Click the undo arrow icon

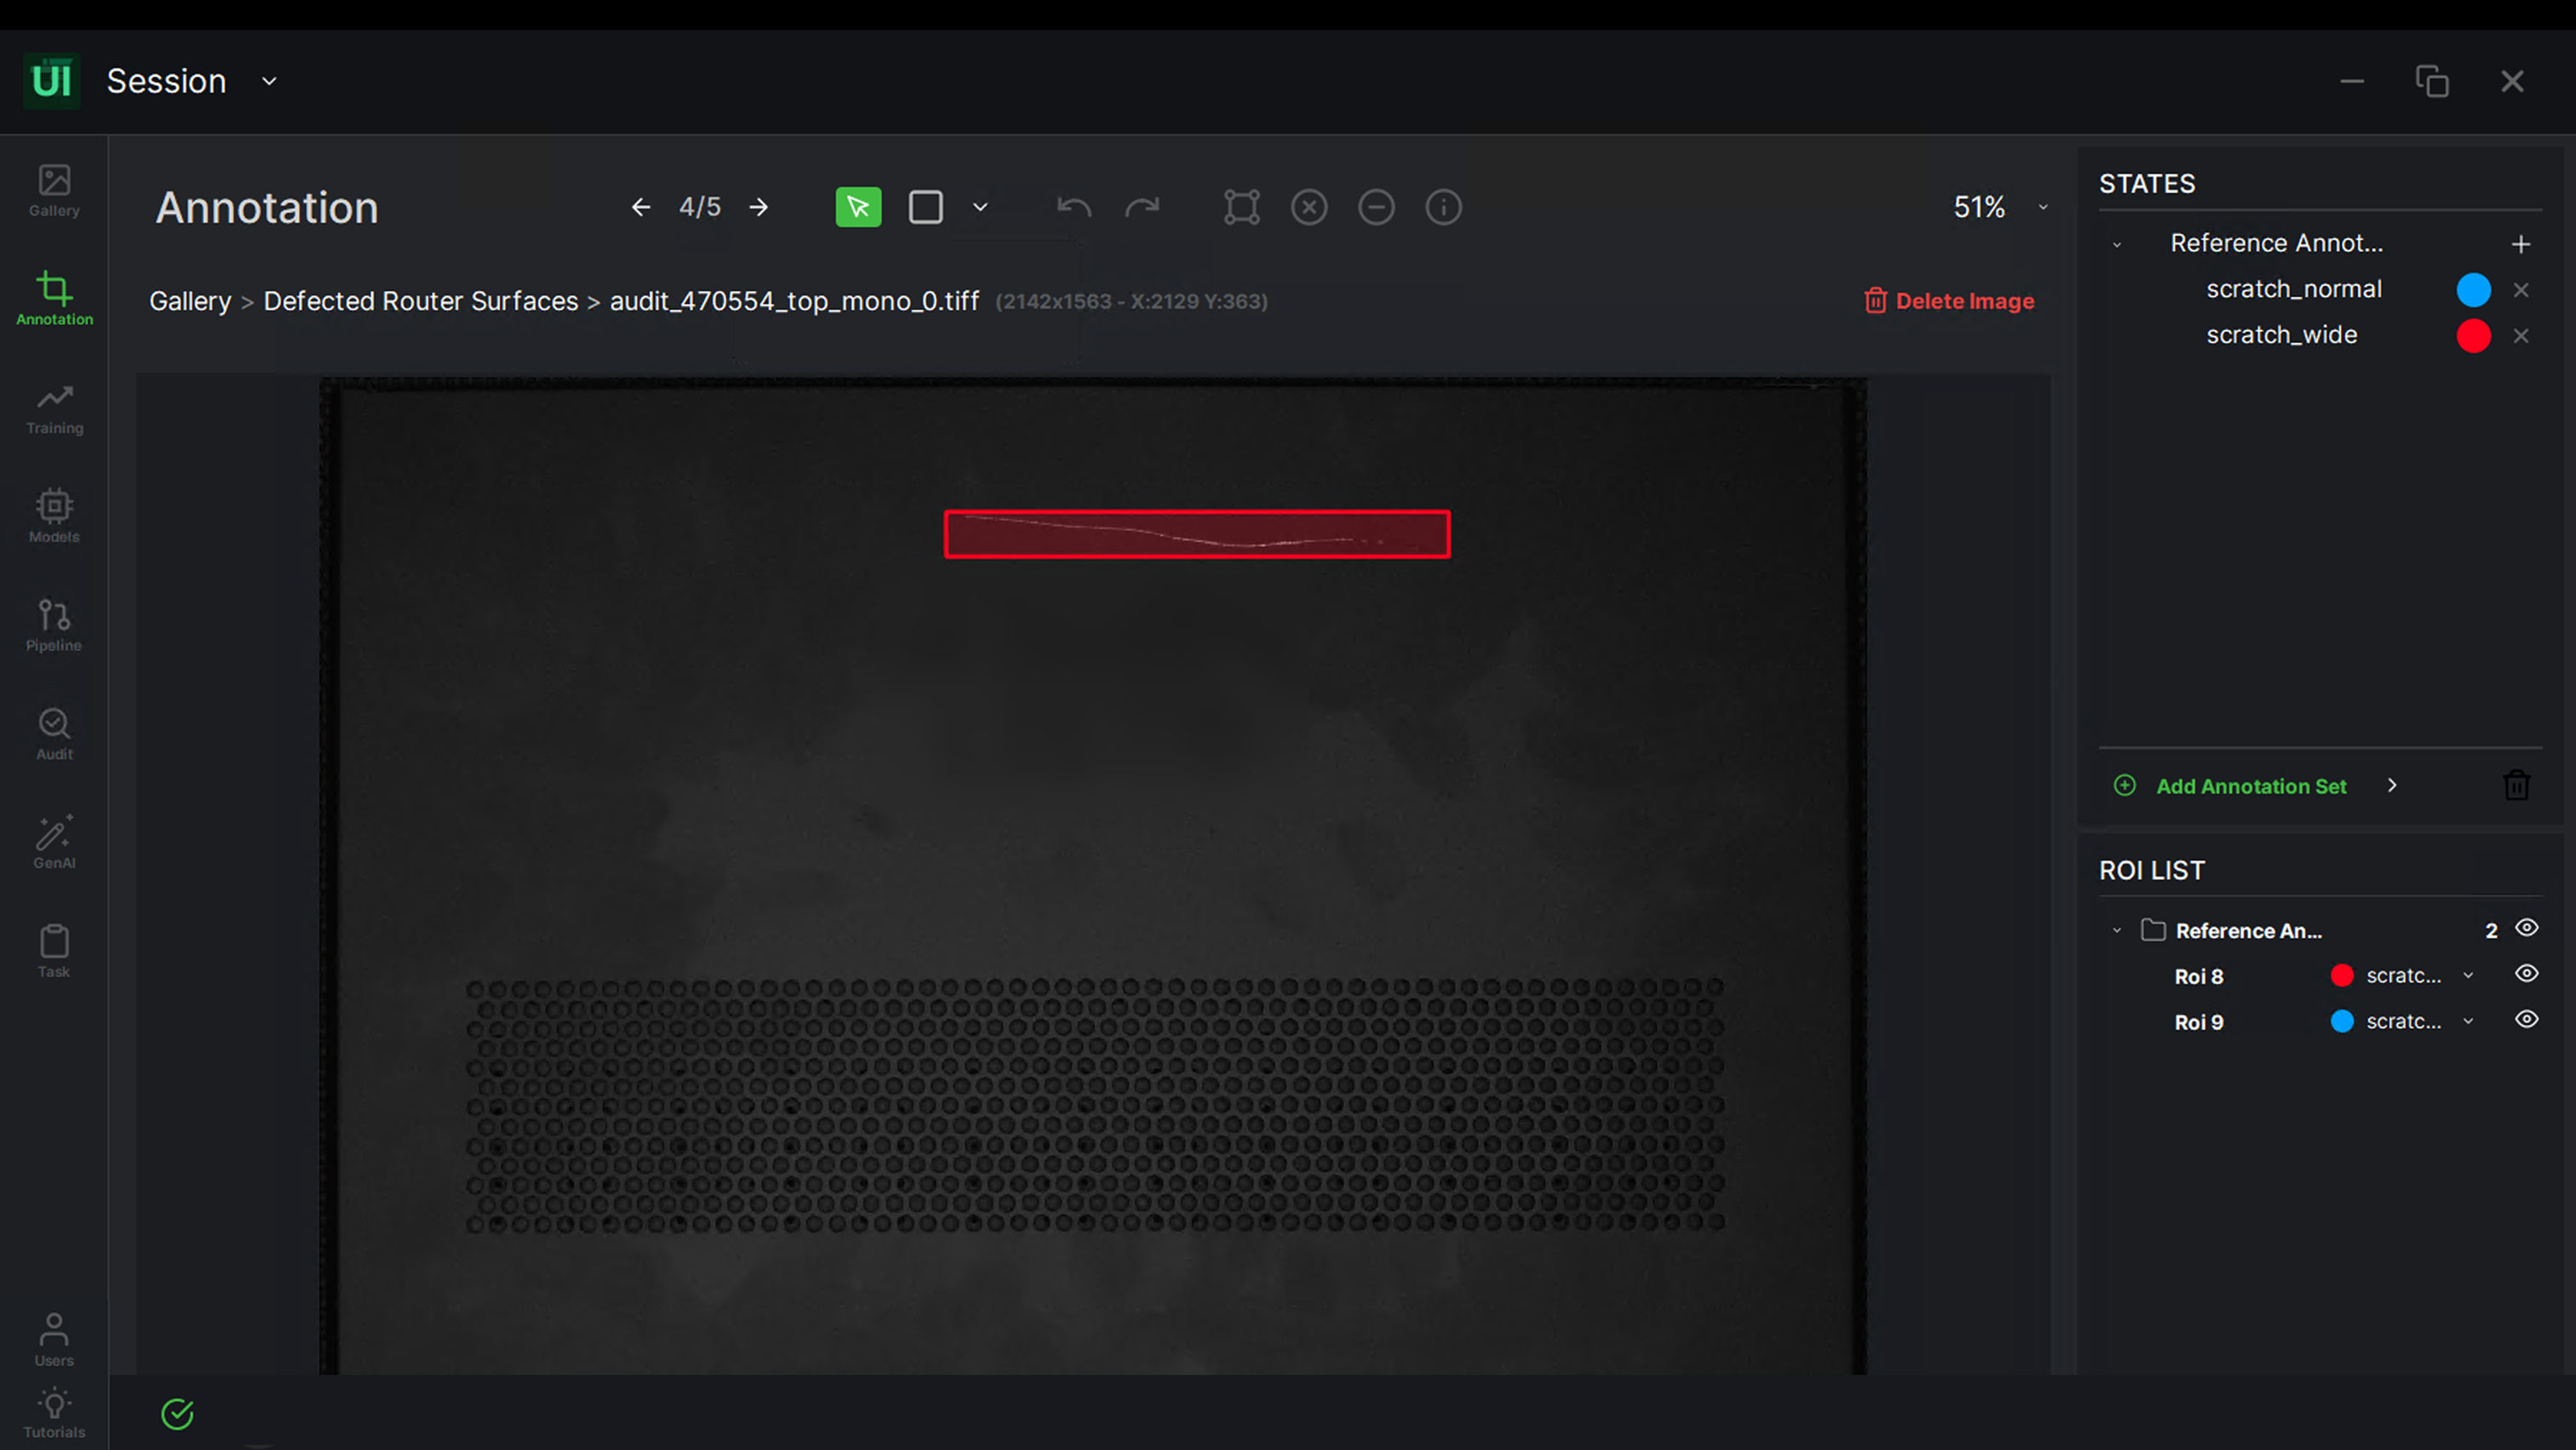click(1074, 207)
